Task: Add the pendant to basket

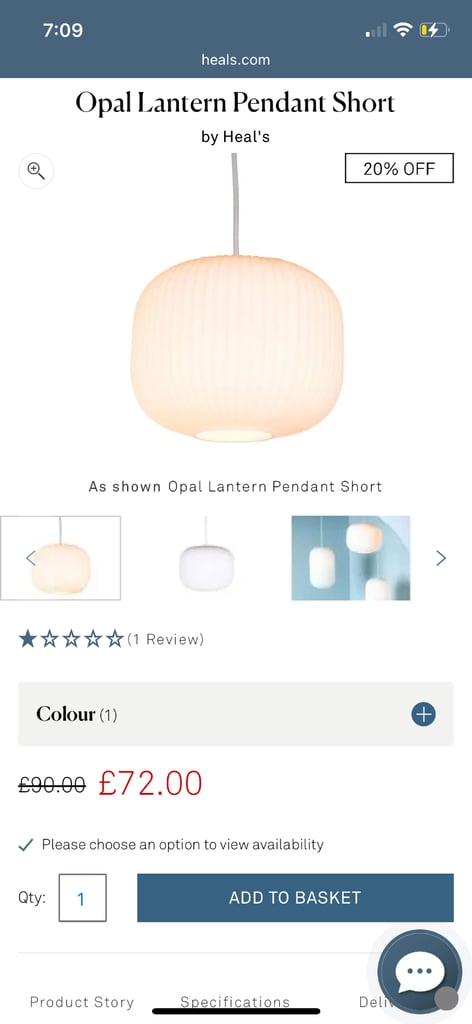Action: tap(295, 897)
